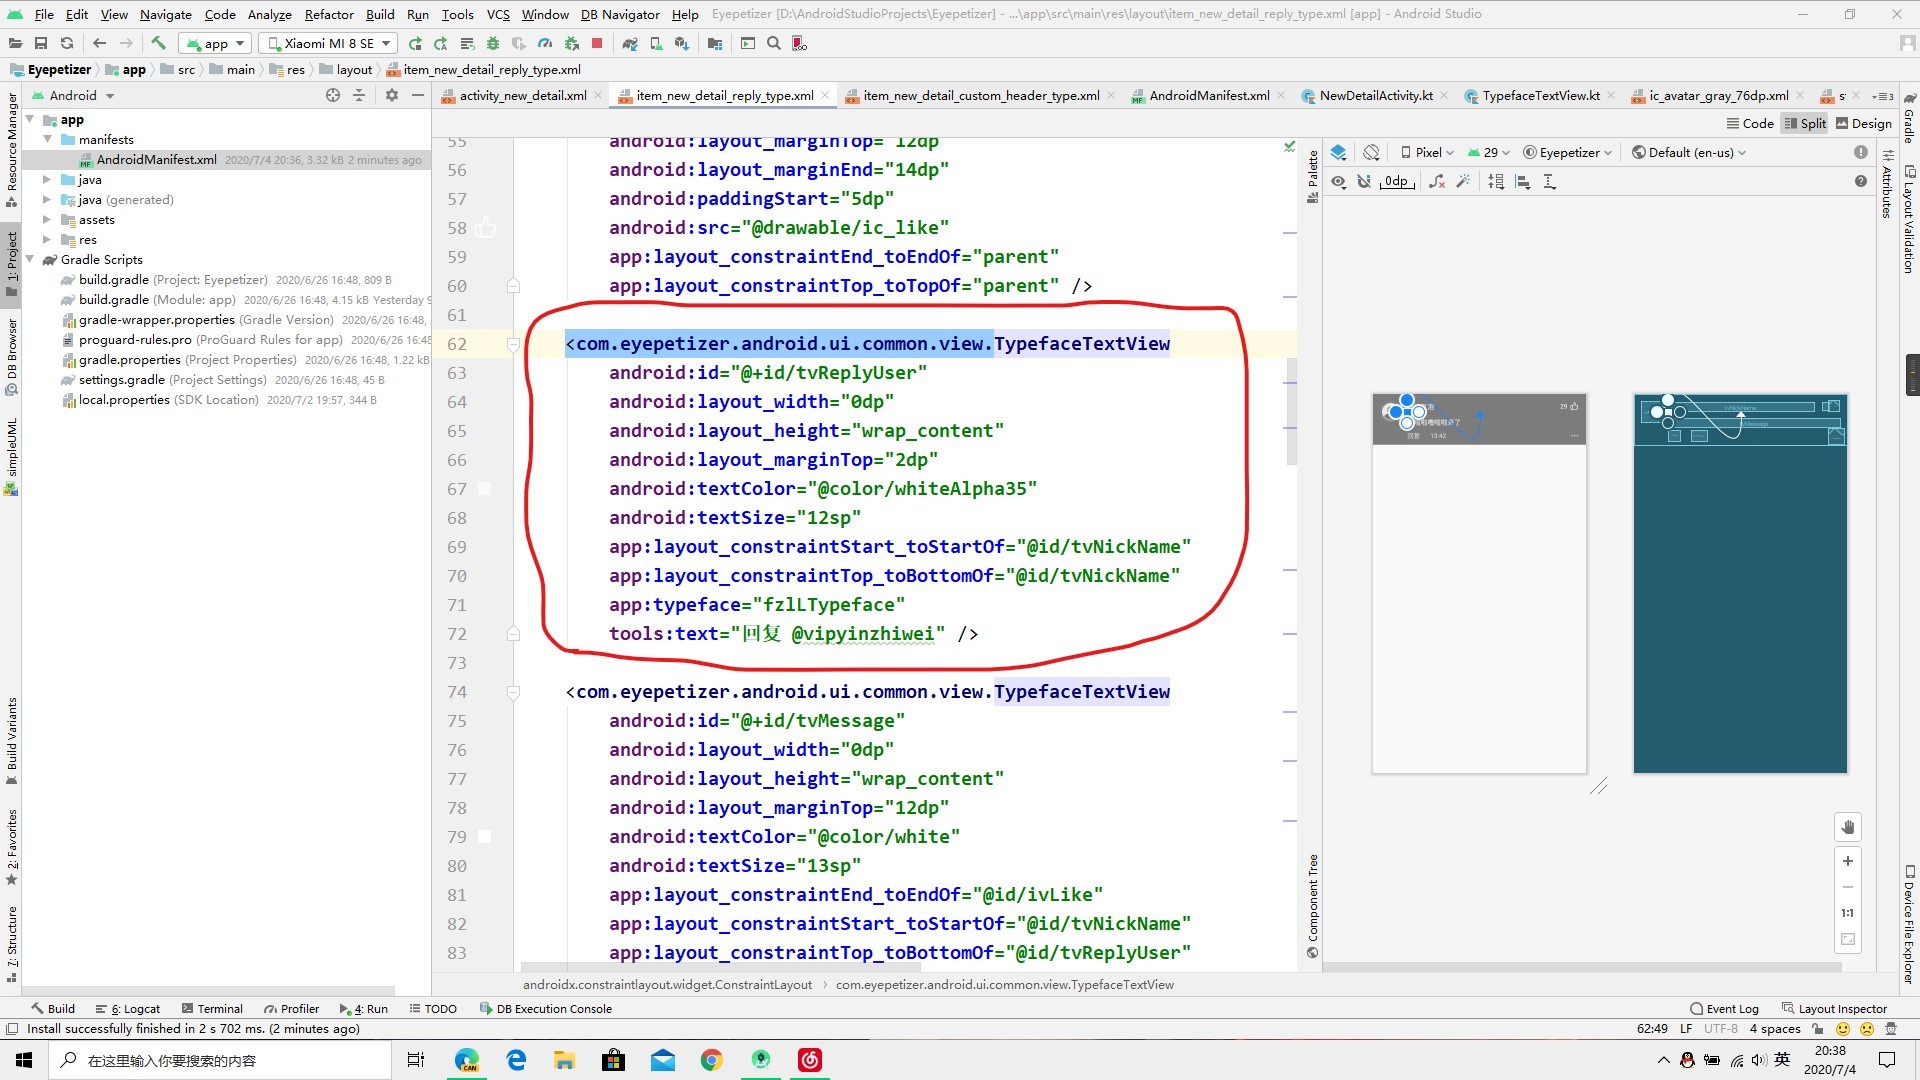Open the Xiaomi MI 8 SE device dropdown
1920x1080 pixels.
328,43
